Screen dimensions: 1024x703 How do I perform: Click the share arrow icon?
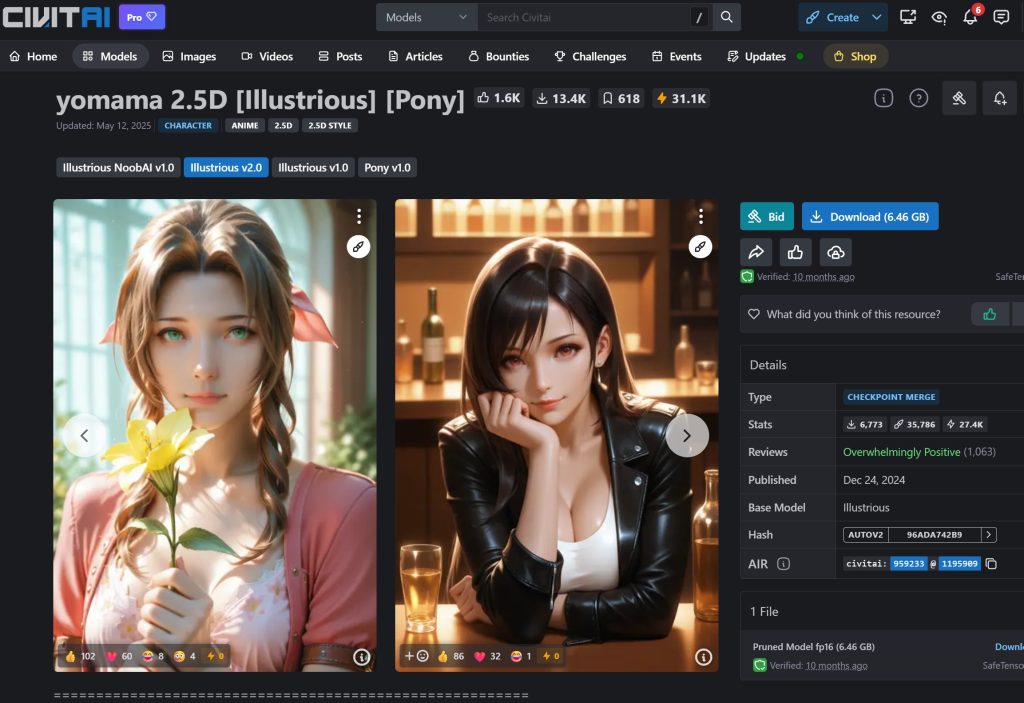pos(756,252)
